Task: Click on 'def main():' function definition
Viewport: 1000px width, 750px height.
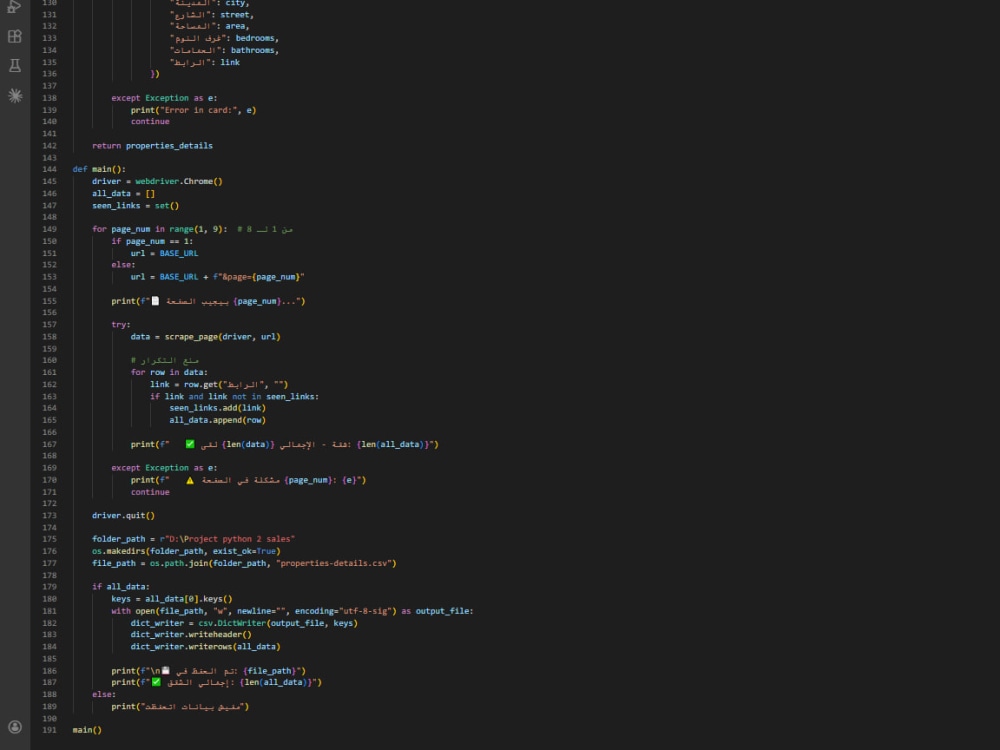Action: click(99, 169)
